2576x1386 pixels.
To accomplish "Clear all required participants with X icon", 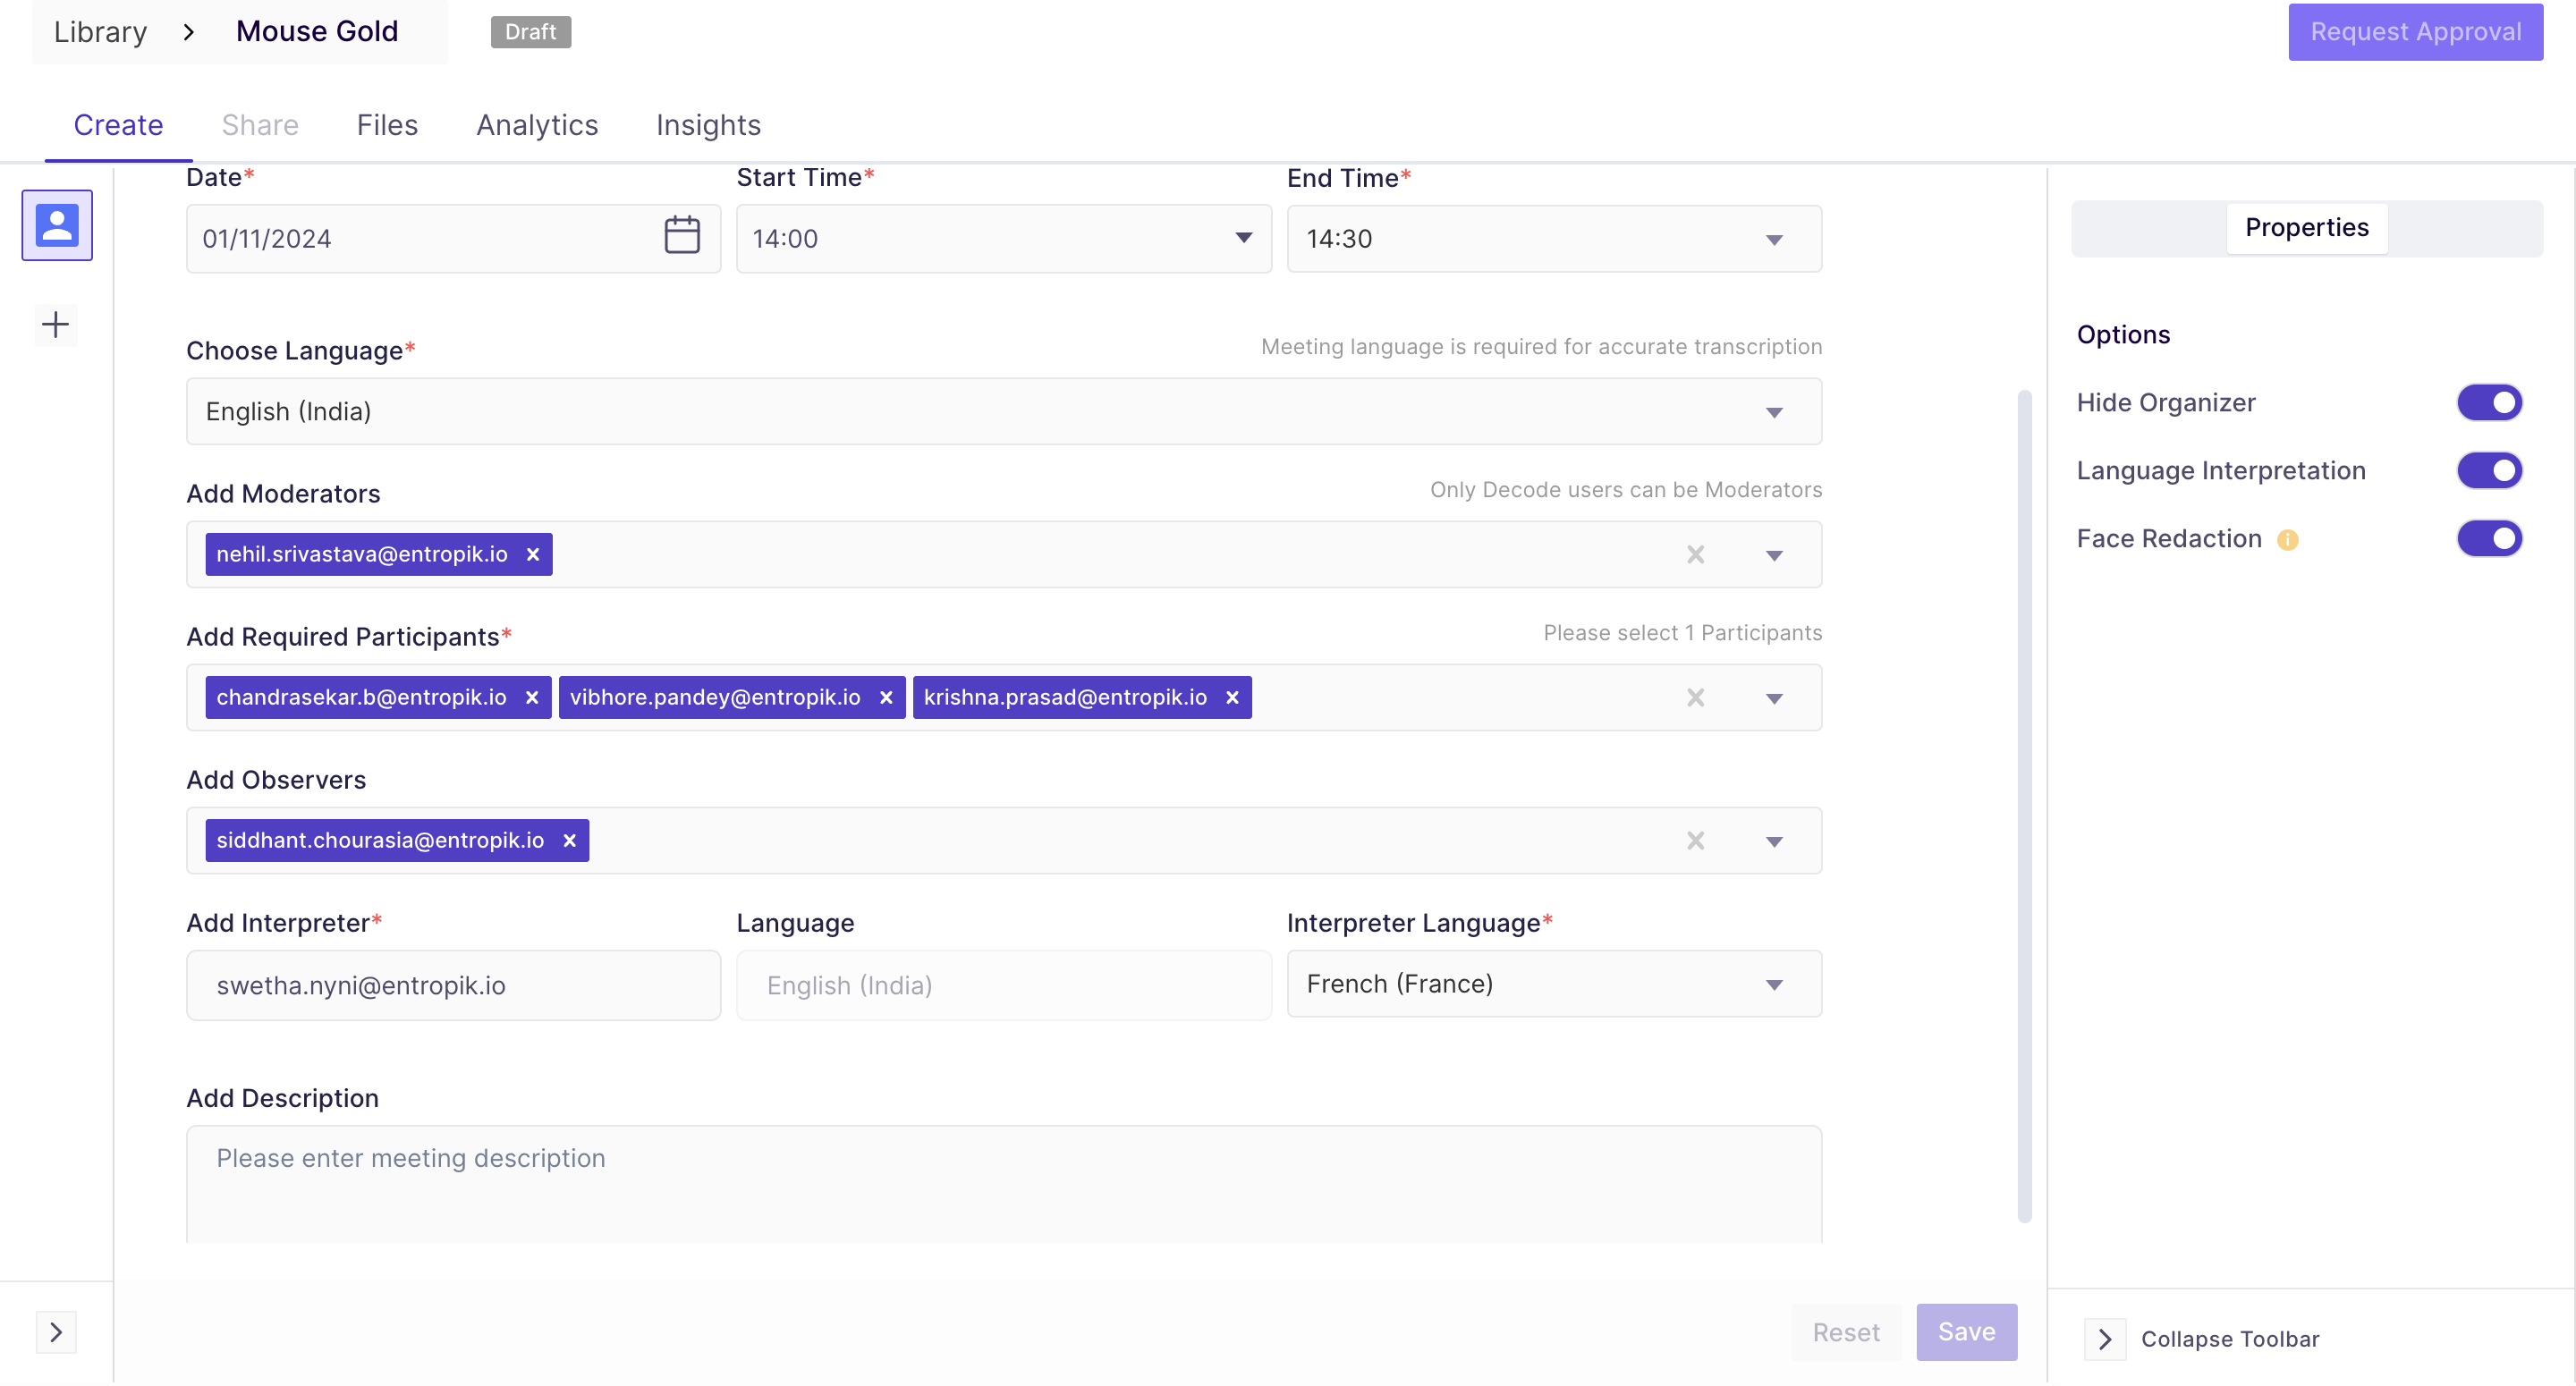I will click(x=1696, y=698).
